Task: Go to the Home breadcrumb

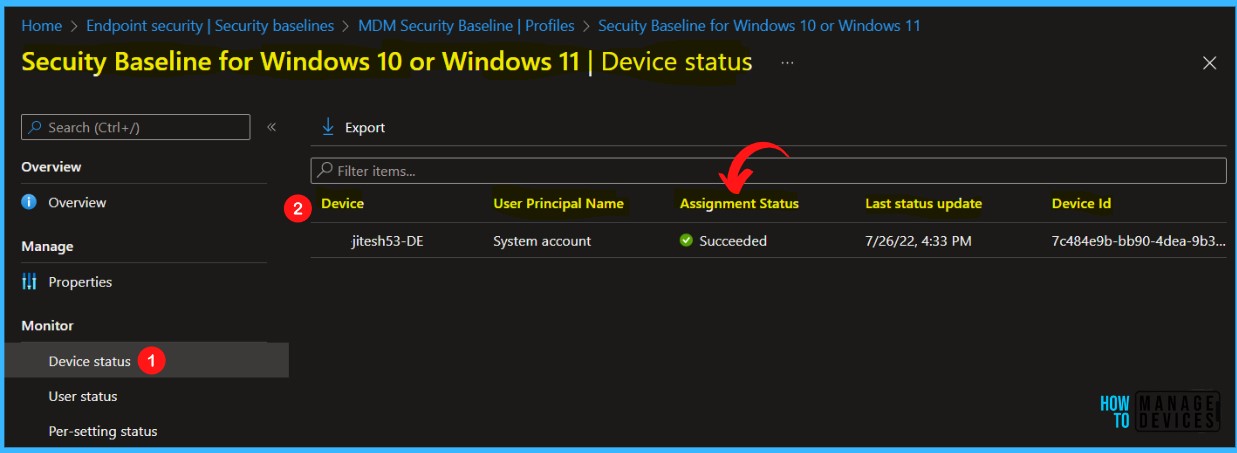Action: pyautogui.click(x=41, y=25)
